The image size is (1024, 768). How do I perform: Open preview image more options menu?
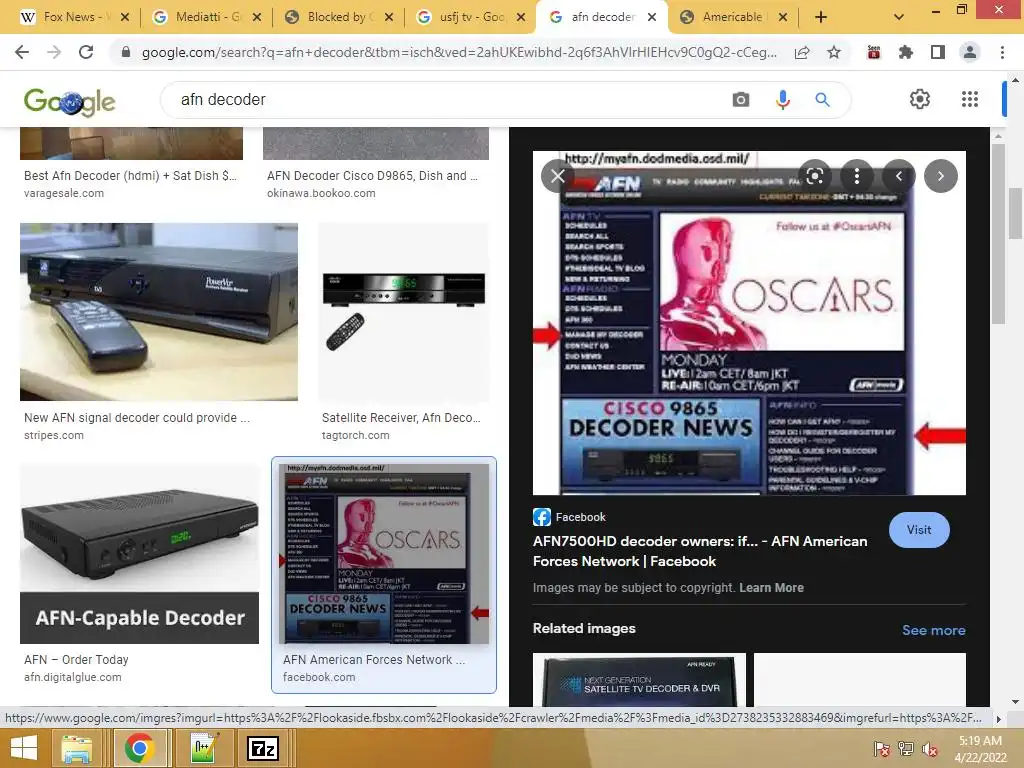[857, 176]
